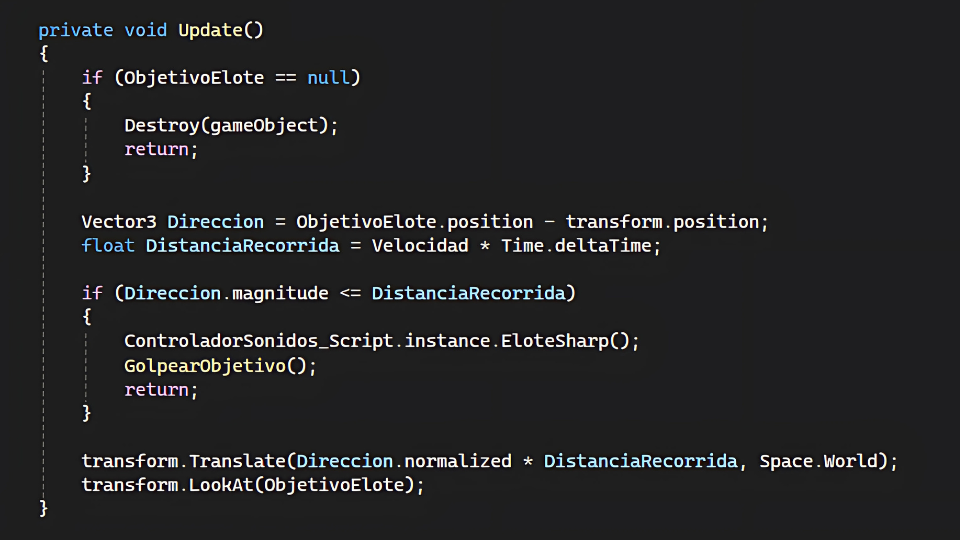This screenshot has height=540, width=960.
Task: Click the GolpearObjetivo() call
Action: click(216, 366)
